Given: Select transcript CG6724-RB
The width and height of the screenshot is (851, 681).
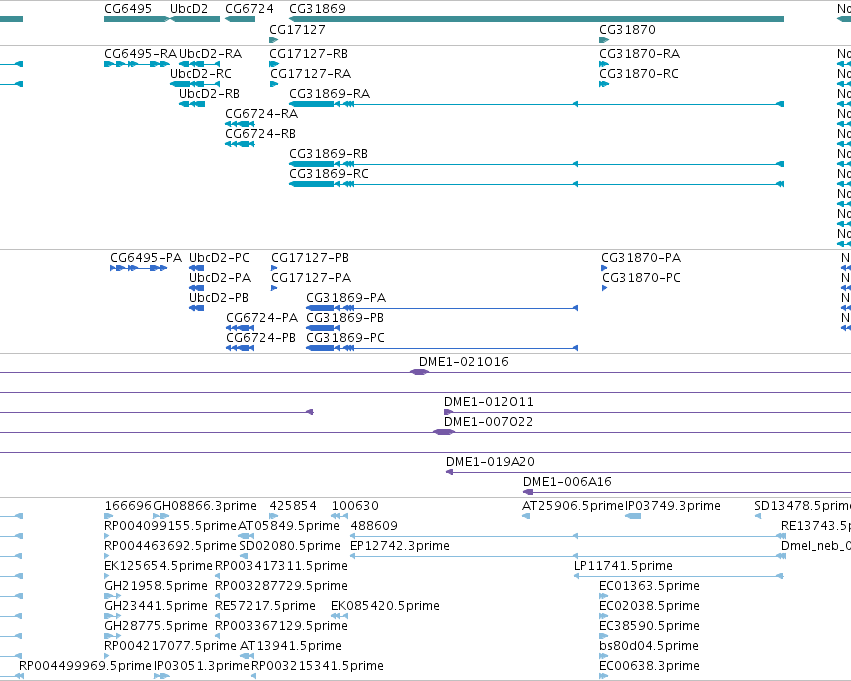Looking at the screenshot, I should pos(261,134).
